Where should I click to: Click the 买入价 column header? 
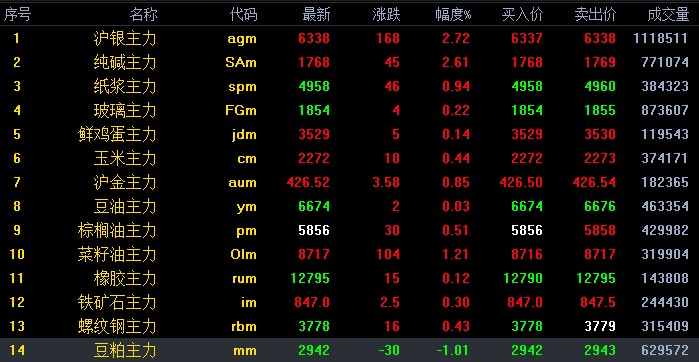click(522, 15)
